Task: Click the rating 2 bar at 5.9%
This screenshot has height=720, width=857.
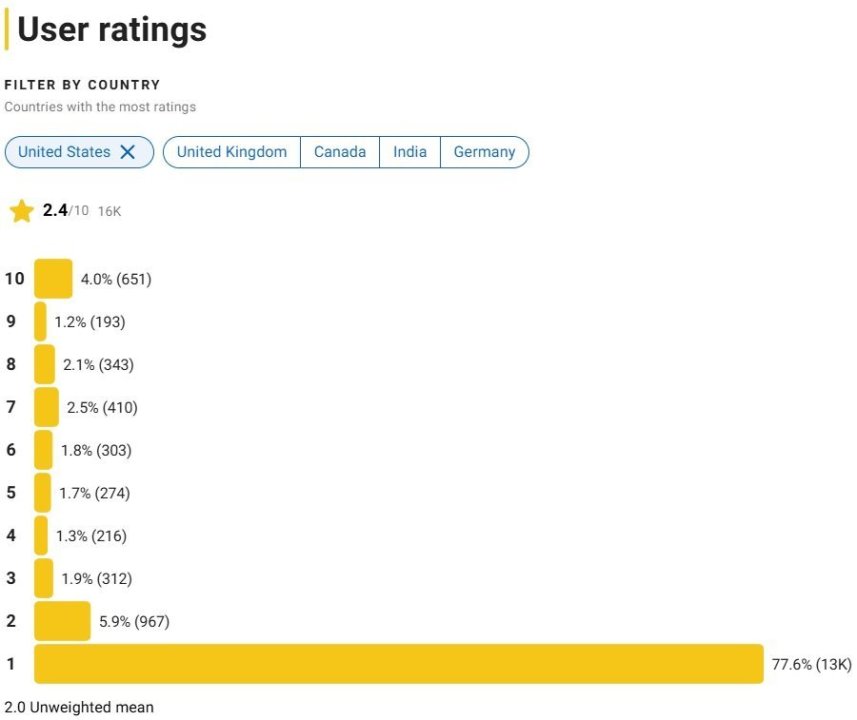Action: (x=62, y=621)
